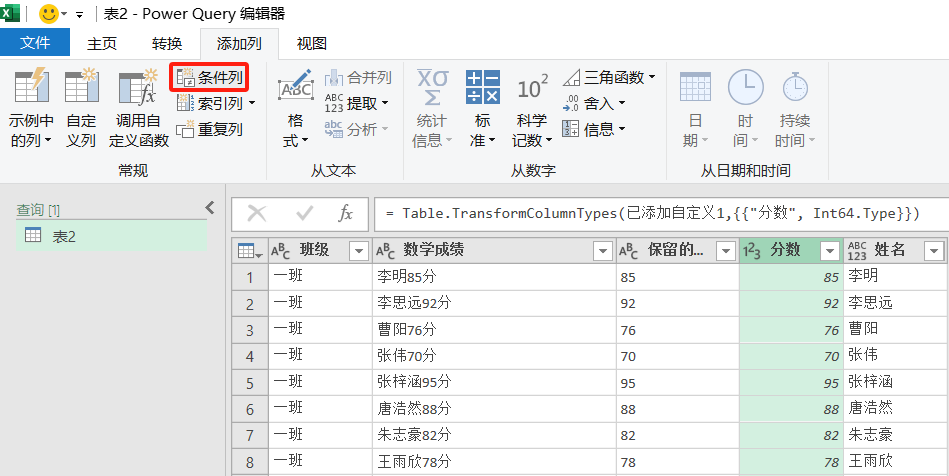
Task: Select the 姓名 column header
Action: tap(896, 250)
